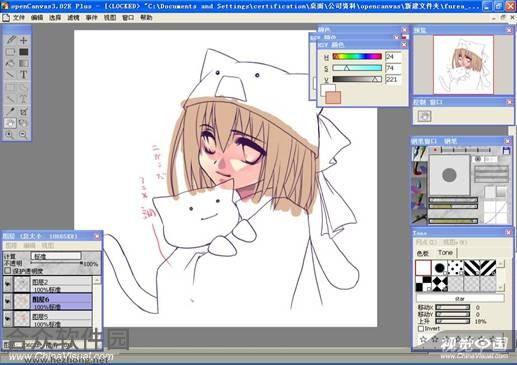Select the large black dot tone pattern
The height and width of the screenshot is (365, 517).
439,267
